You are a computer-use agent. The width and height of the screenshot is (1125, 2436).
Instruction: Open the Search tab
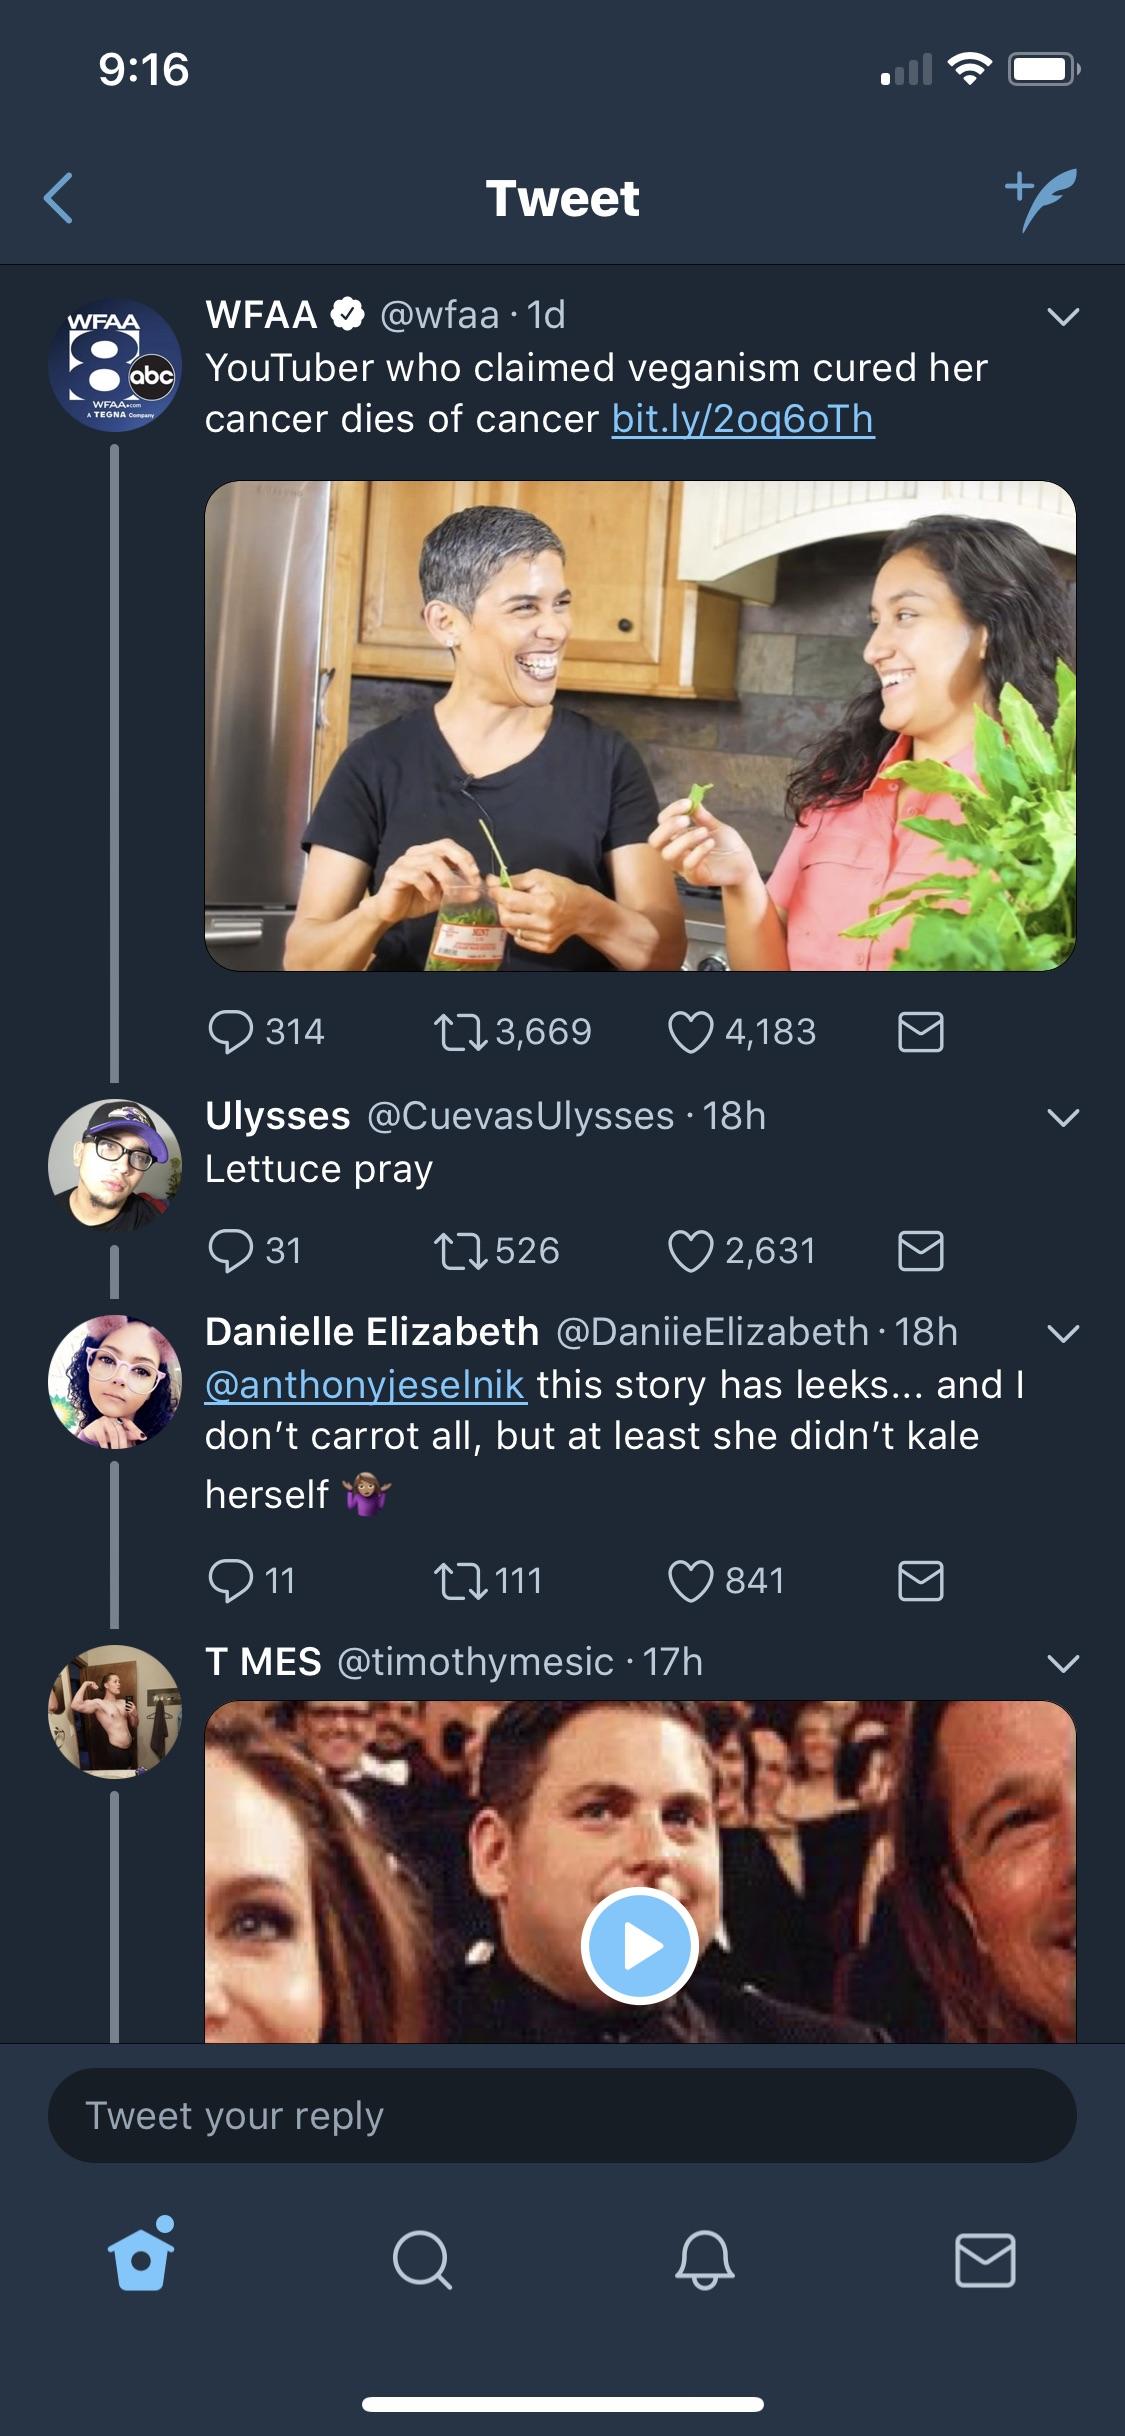422,2260
